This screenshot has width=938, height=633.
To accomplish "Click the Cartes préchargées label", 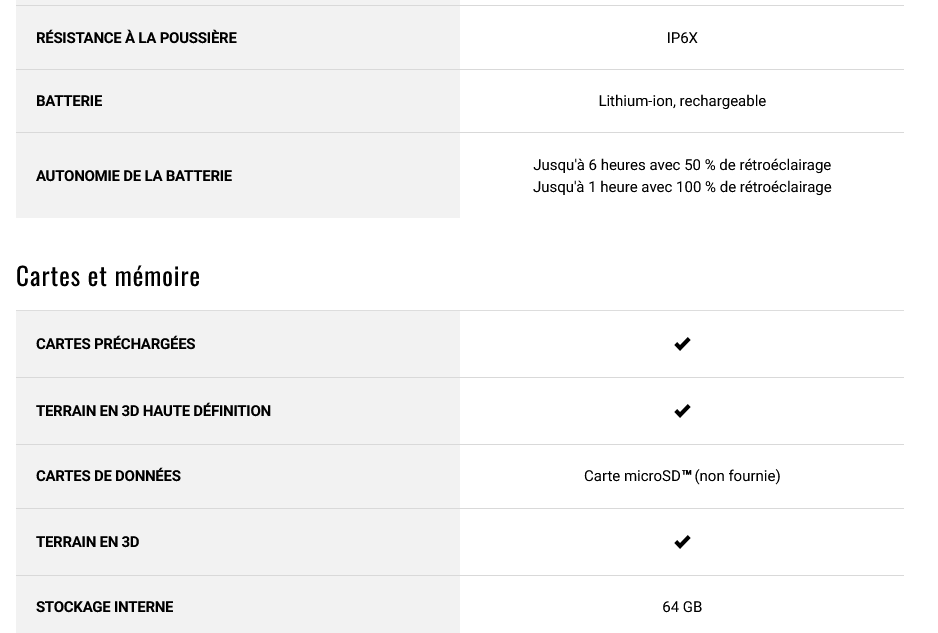I will tap(115, 344).
